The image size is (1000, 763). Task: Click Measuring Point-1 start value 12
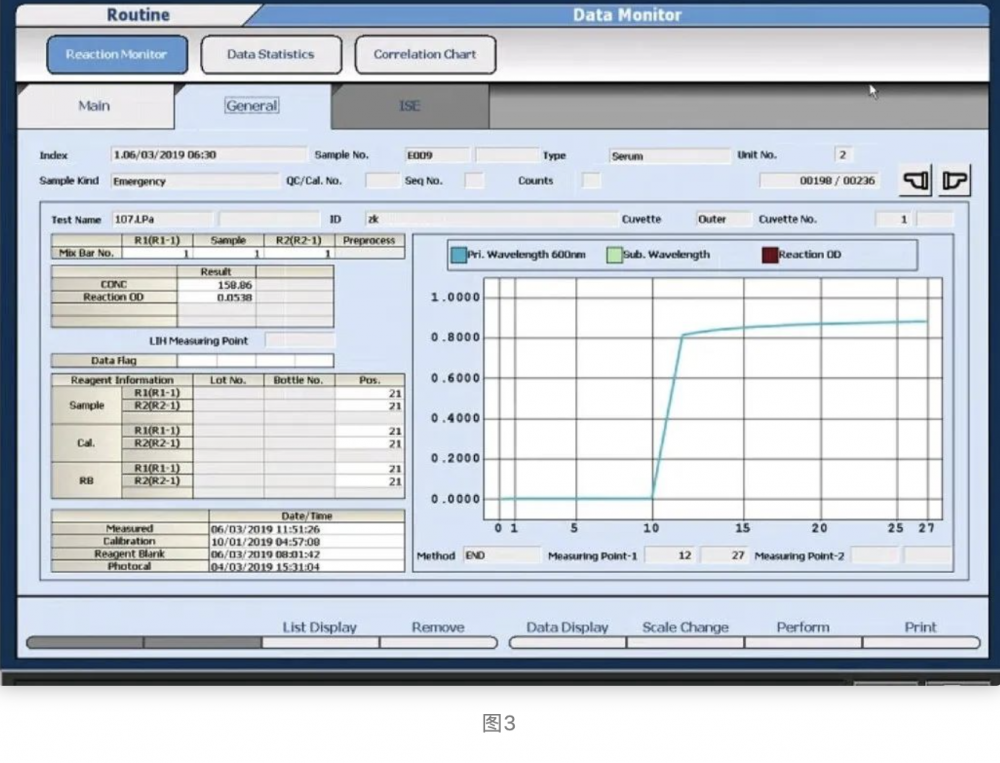[x=669, y=556]
